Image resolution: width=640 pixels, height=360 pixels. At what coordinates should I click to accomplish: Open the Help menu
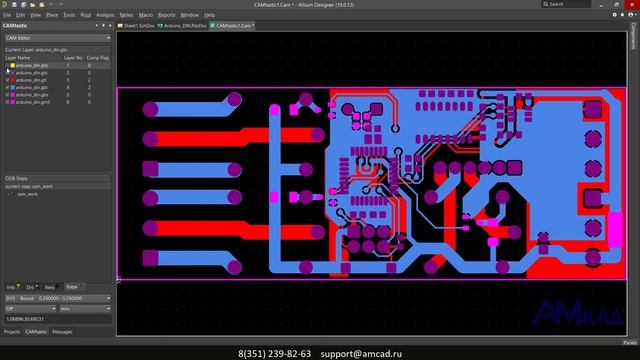click(x=209, y=15)
